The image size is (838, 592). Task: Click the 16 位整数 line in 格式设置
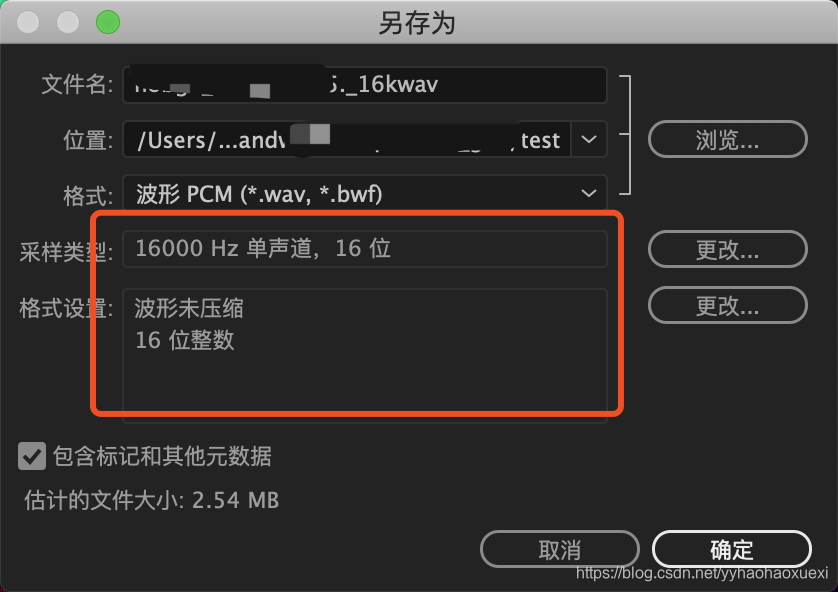coord(184,340)
